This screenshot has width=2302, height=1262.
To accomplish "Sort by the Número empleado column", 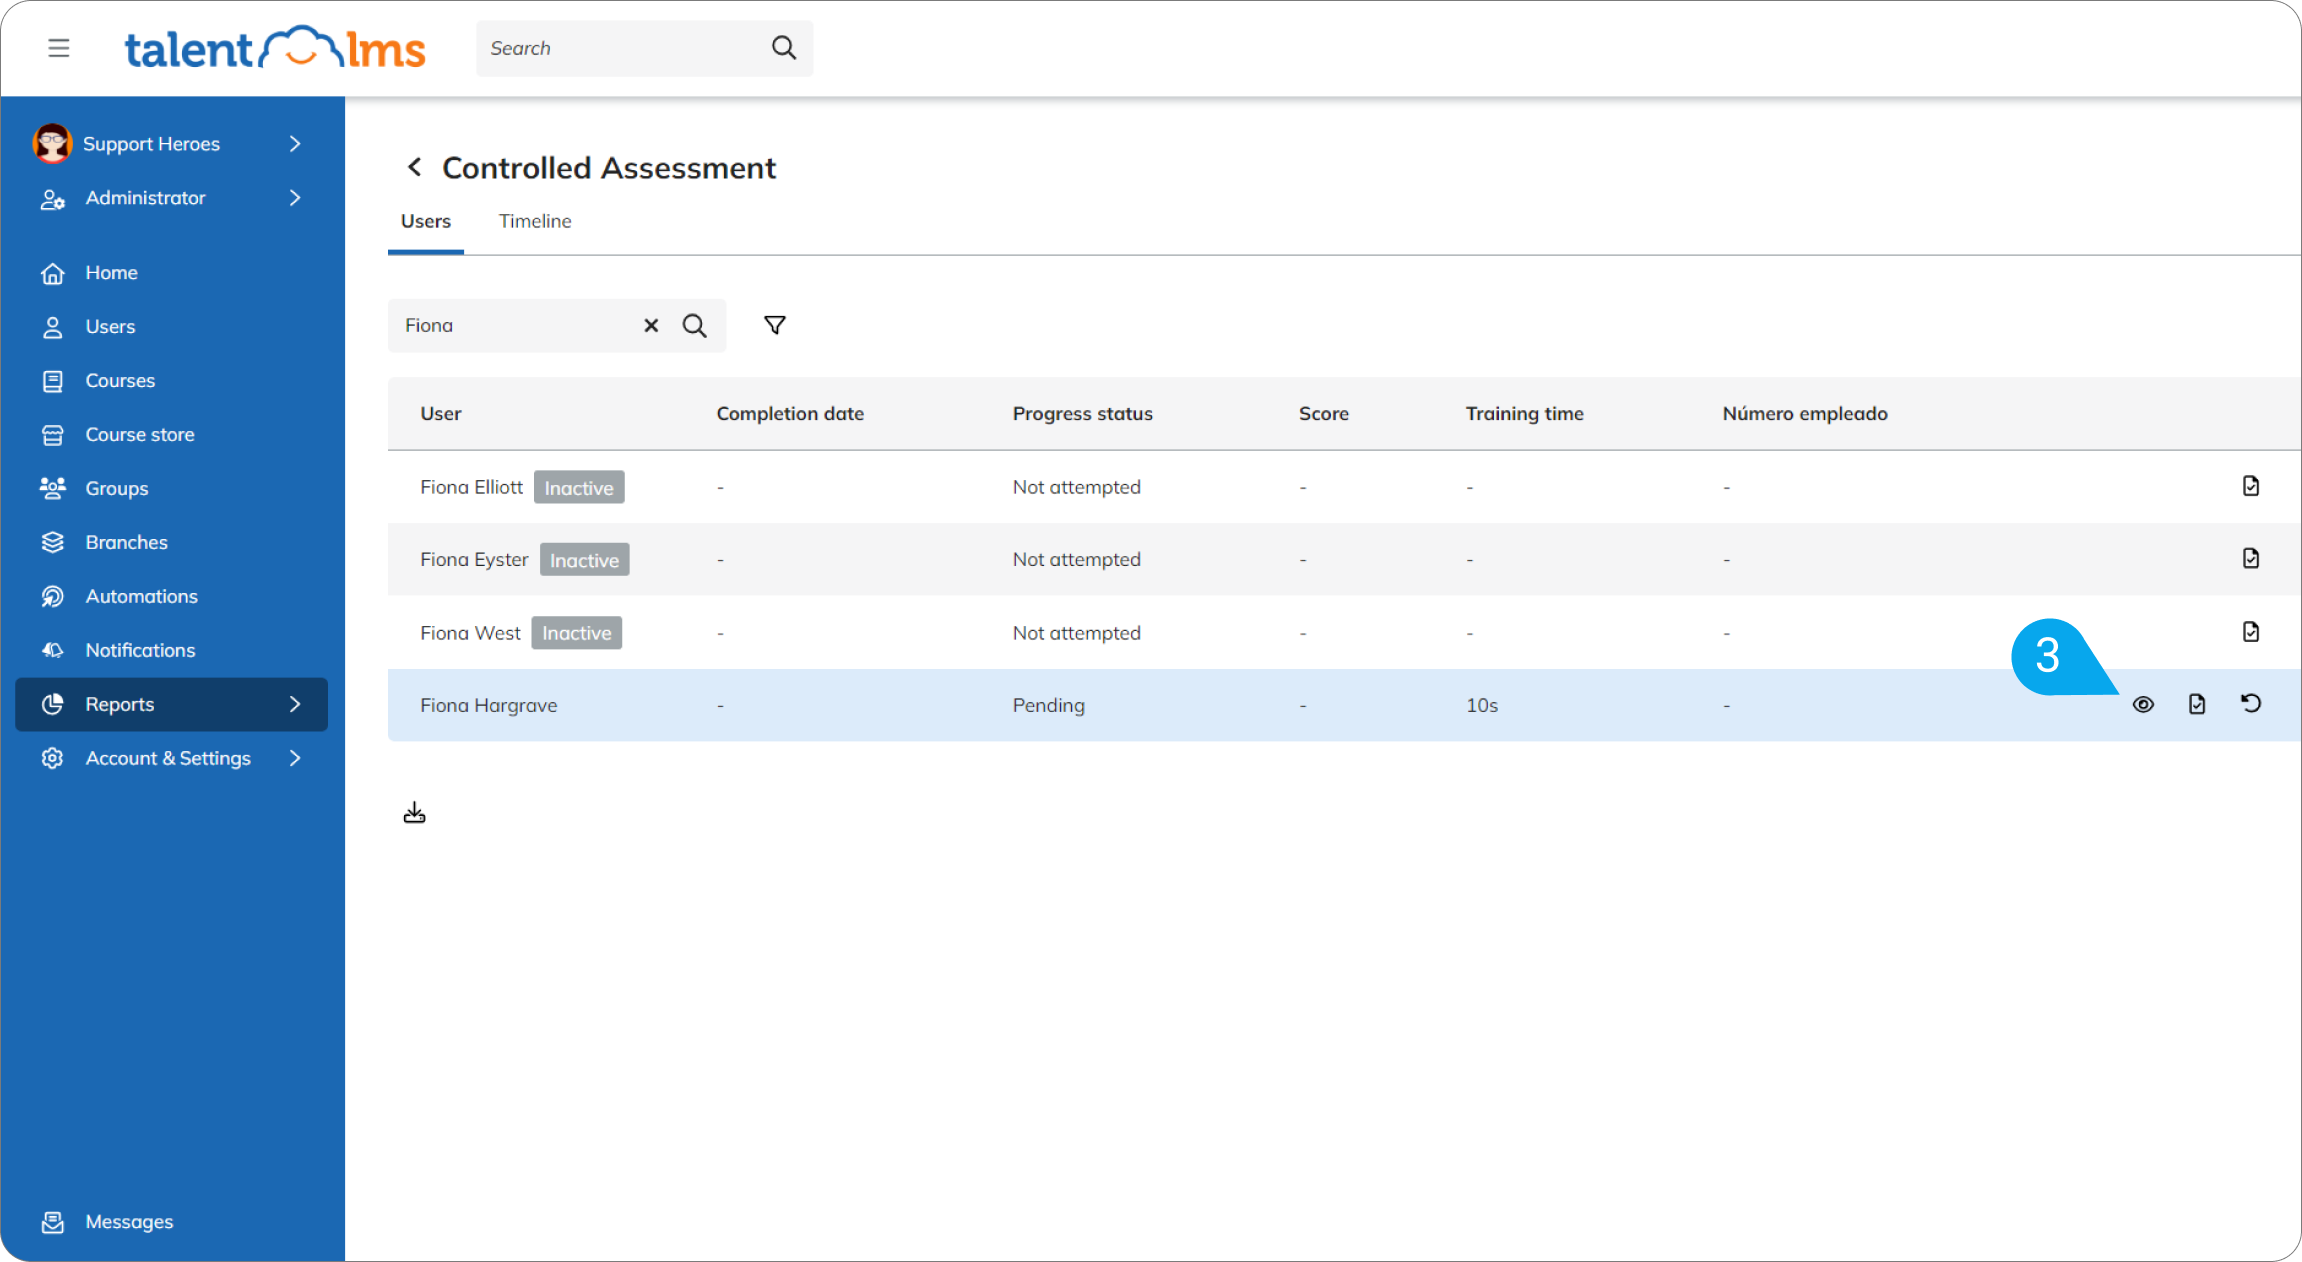I will [1805, 414].
